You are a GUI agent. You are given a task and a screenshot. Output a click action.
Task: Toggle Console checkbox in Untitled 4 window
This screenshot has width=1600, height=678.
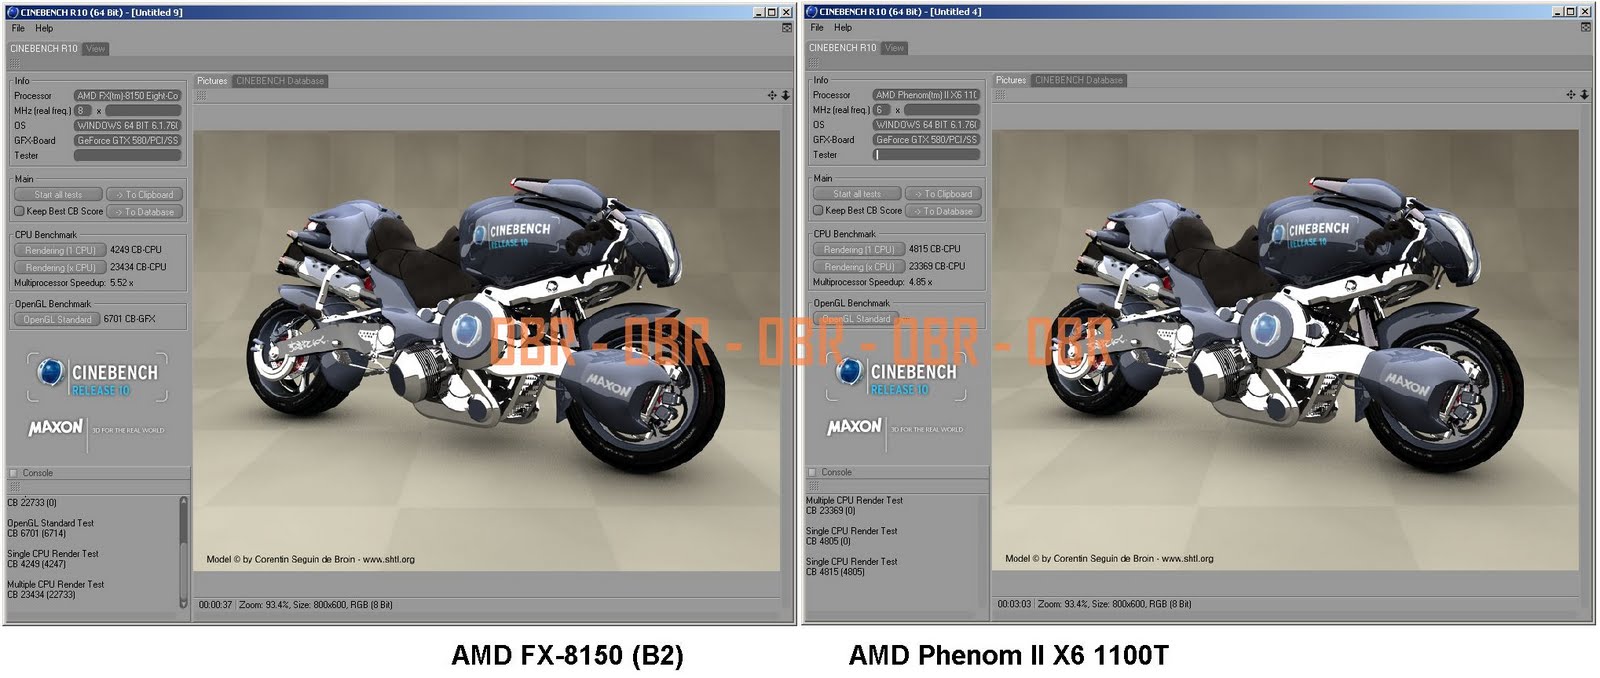pyautogui.click(x=812, y=472)
